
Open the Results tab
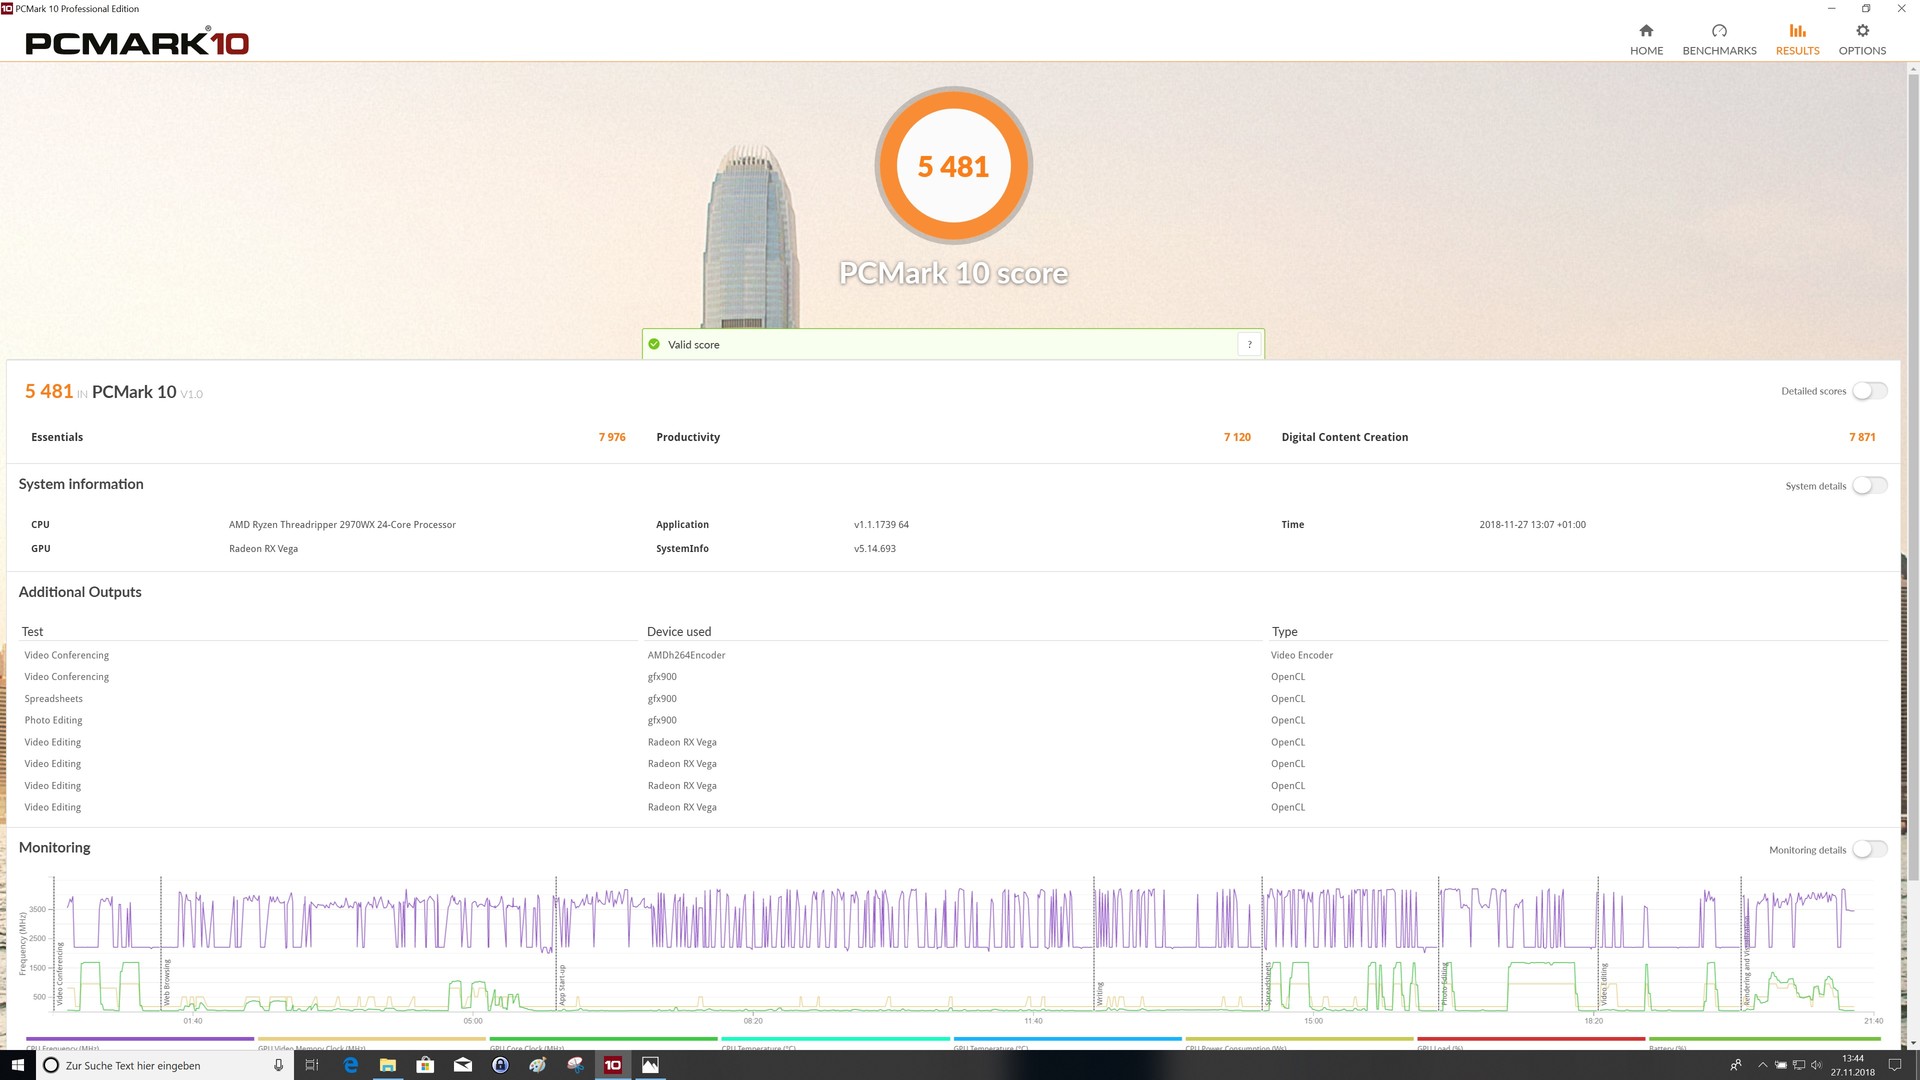pyautogui.click(x=1797, y=39)
